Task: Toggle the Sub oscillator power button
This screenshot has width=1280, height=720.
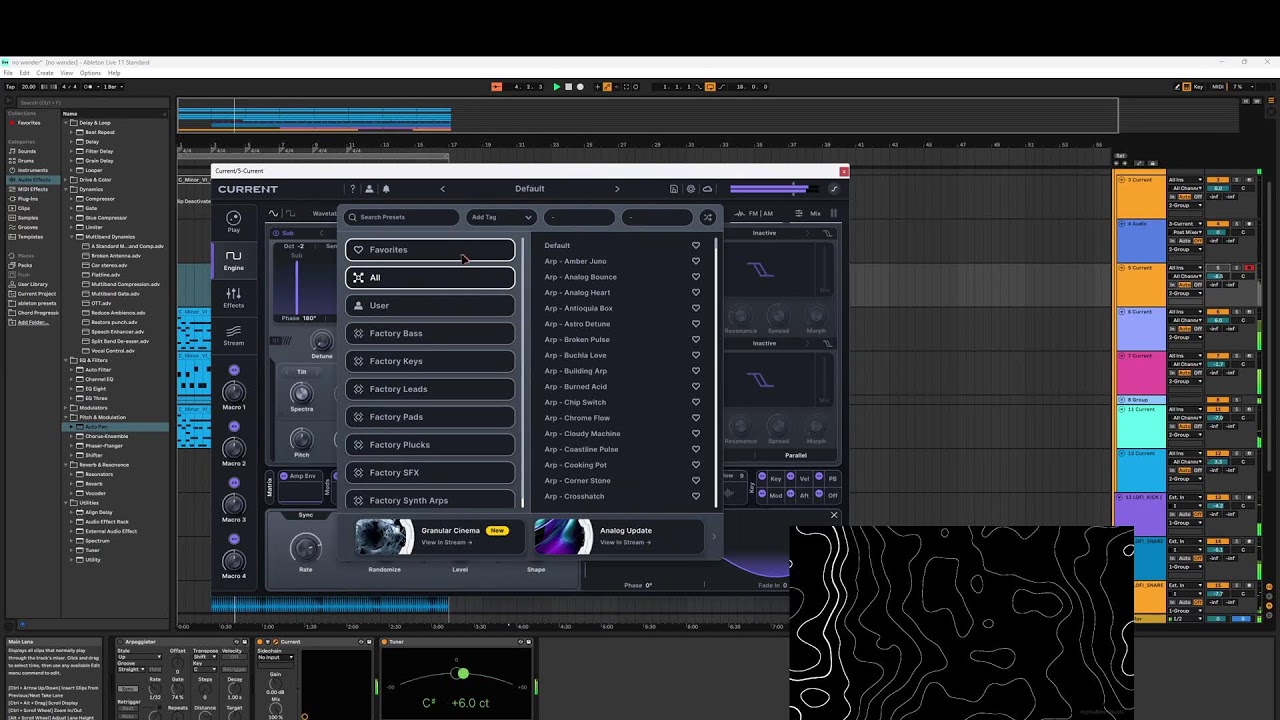Action: click(x=277, y=233)
